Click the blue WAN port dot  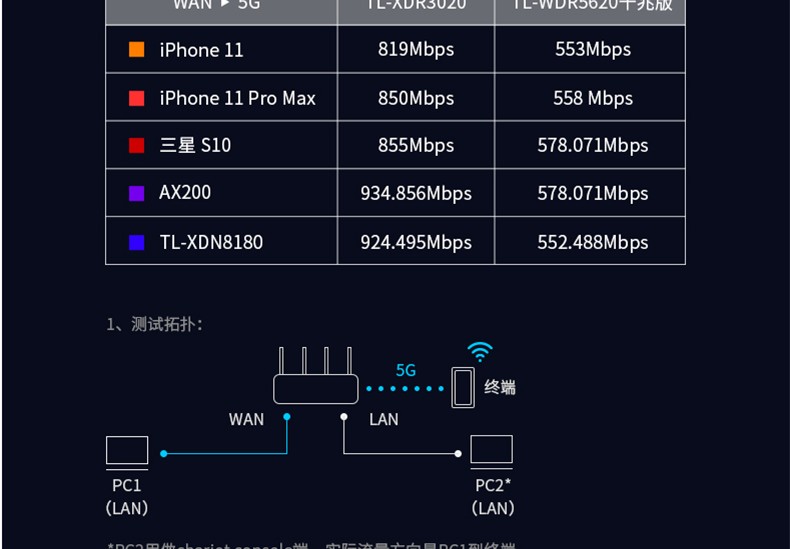click(x=287, y=417)
